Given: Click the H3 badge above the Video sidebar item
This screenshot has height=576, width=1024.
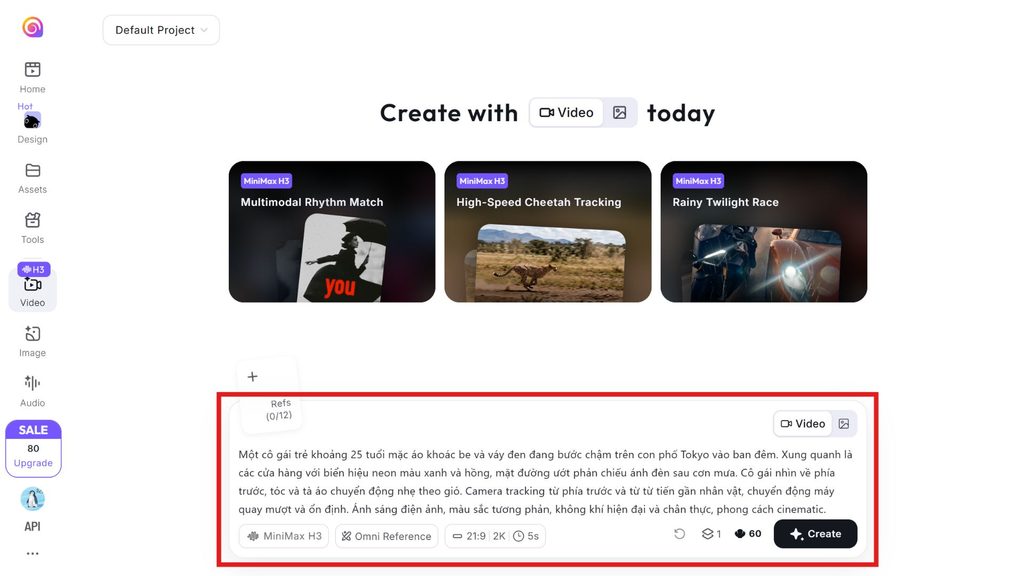Looking at the screenshot, I should click(33, 269).
